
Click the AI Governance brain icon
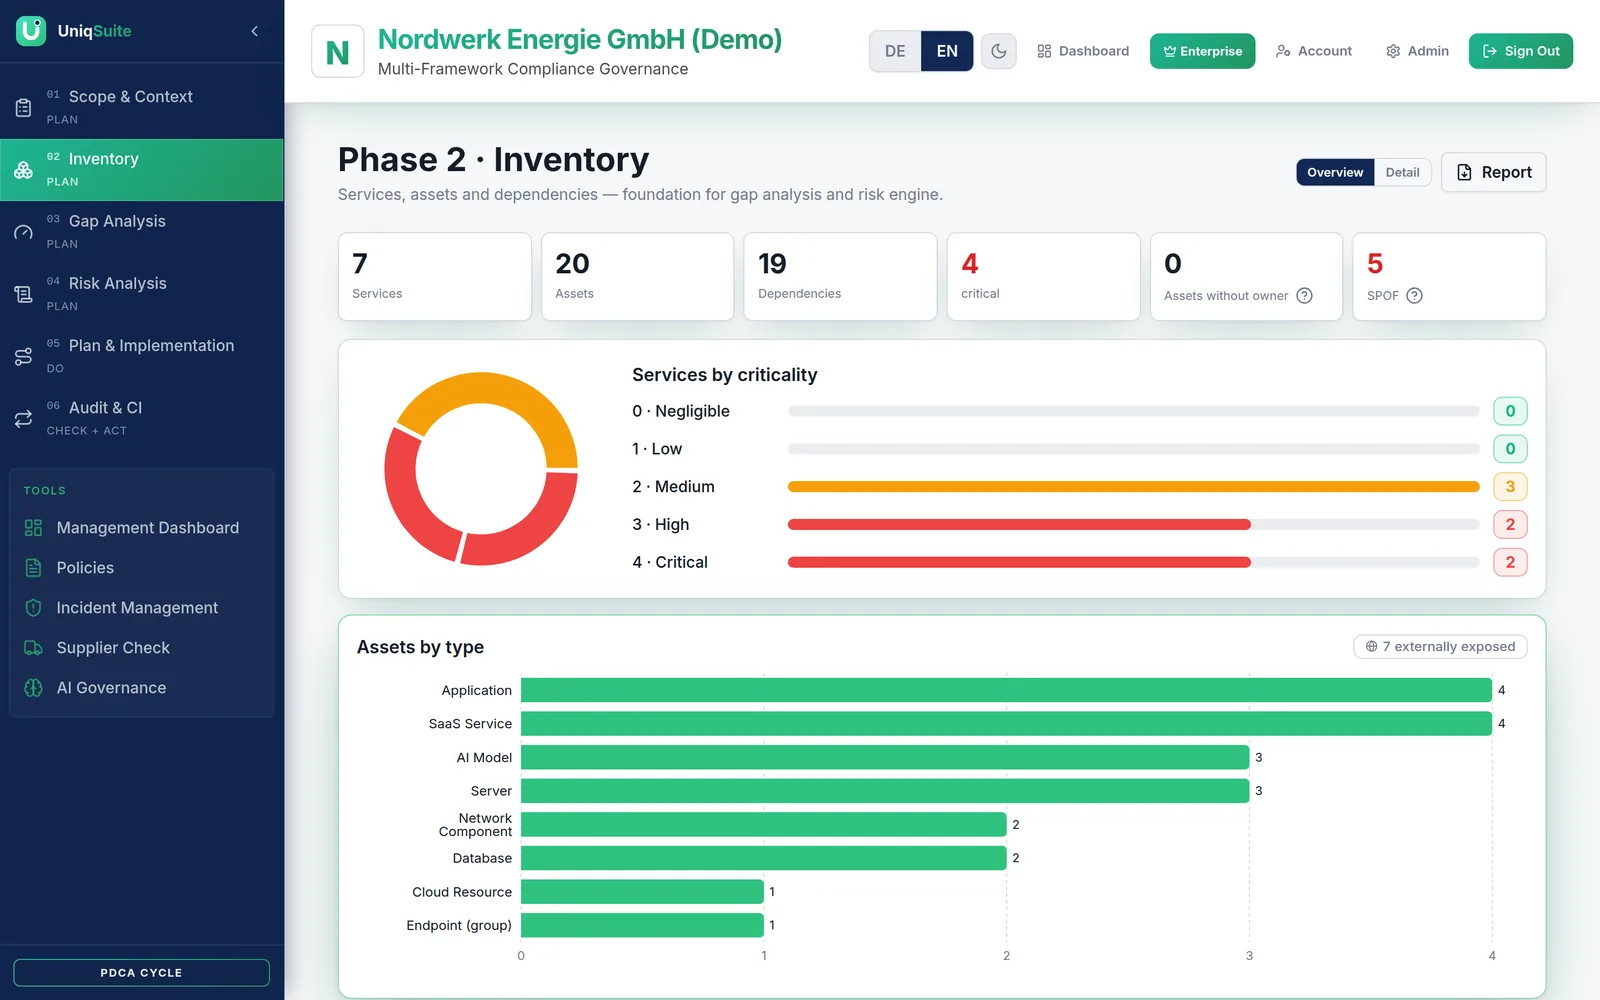[33, 688]
